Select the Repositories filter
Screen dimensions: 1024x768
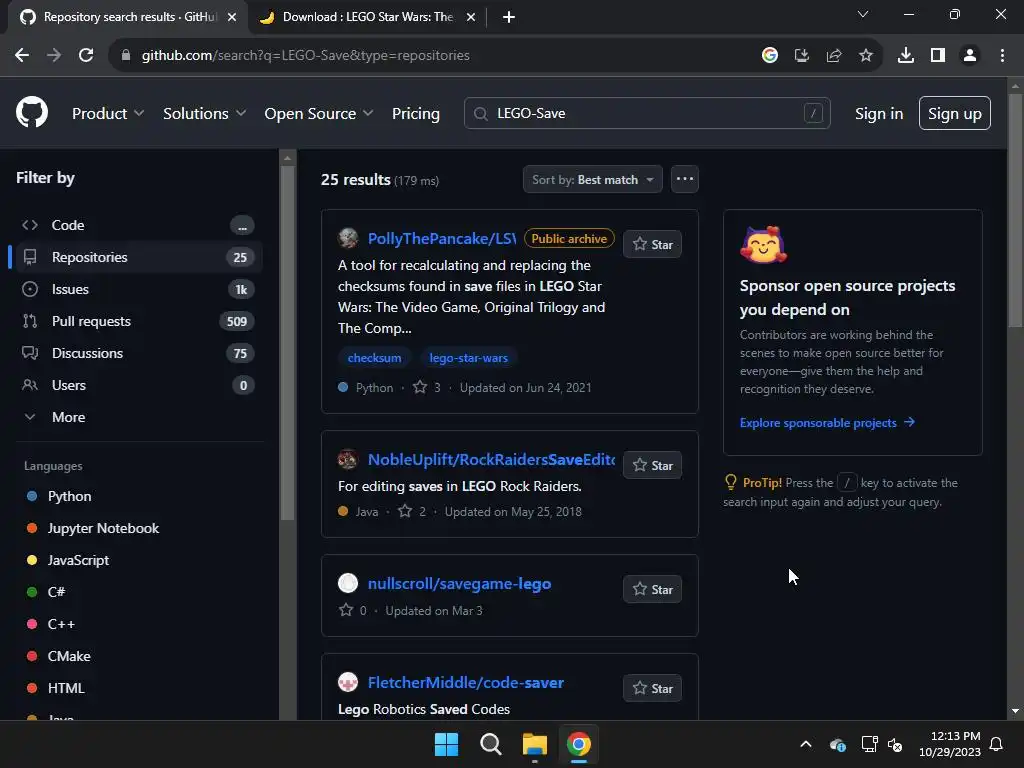point(137,257)
